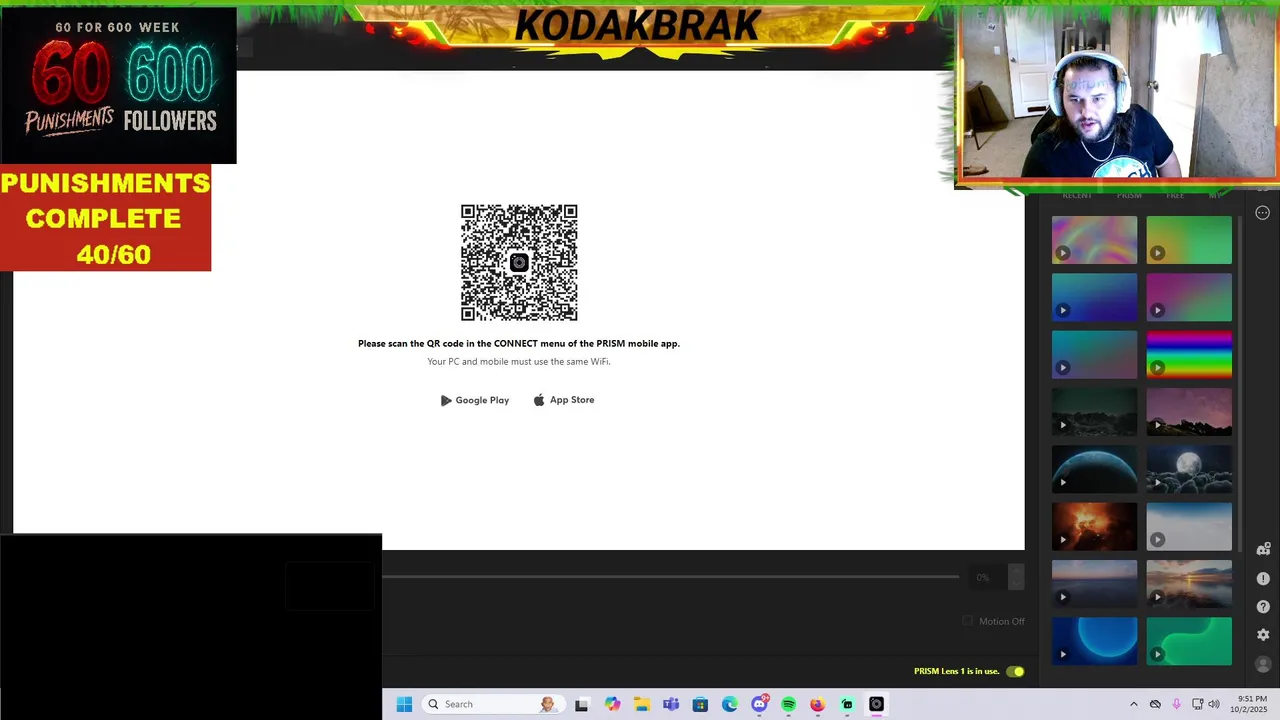Switch to the FREE backgrounds tab

tap(1175, 195)
